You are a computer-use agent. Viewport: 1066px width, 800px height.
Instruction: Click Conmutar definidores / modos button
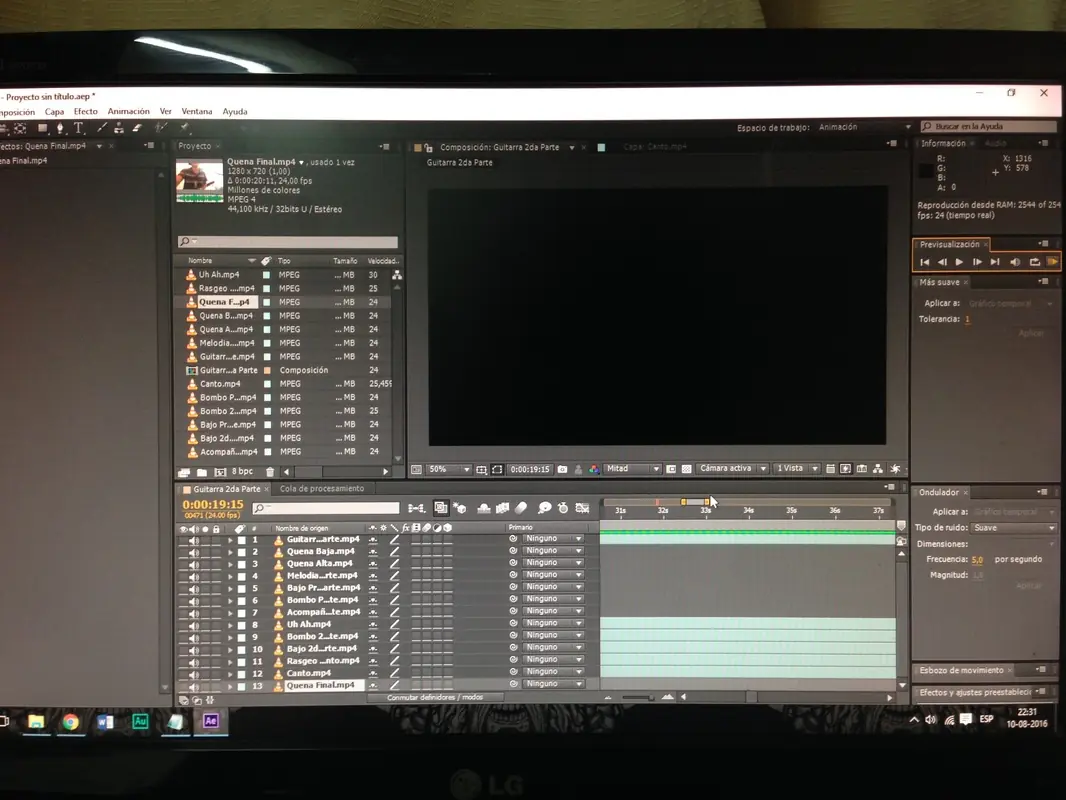pyautogui.click(x=435, y=697)
